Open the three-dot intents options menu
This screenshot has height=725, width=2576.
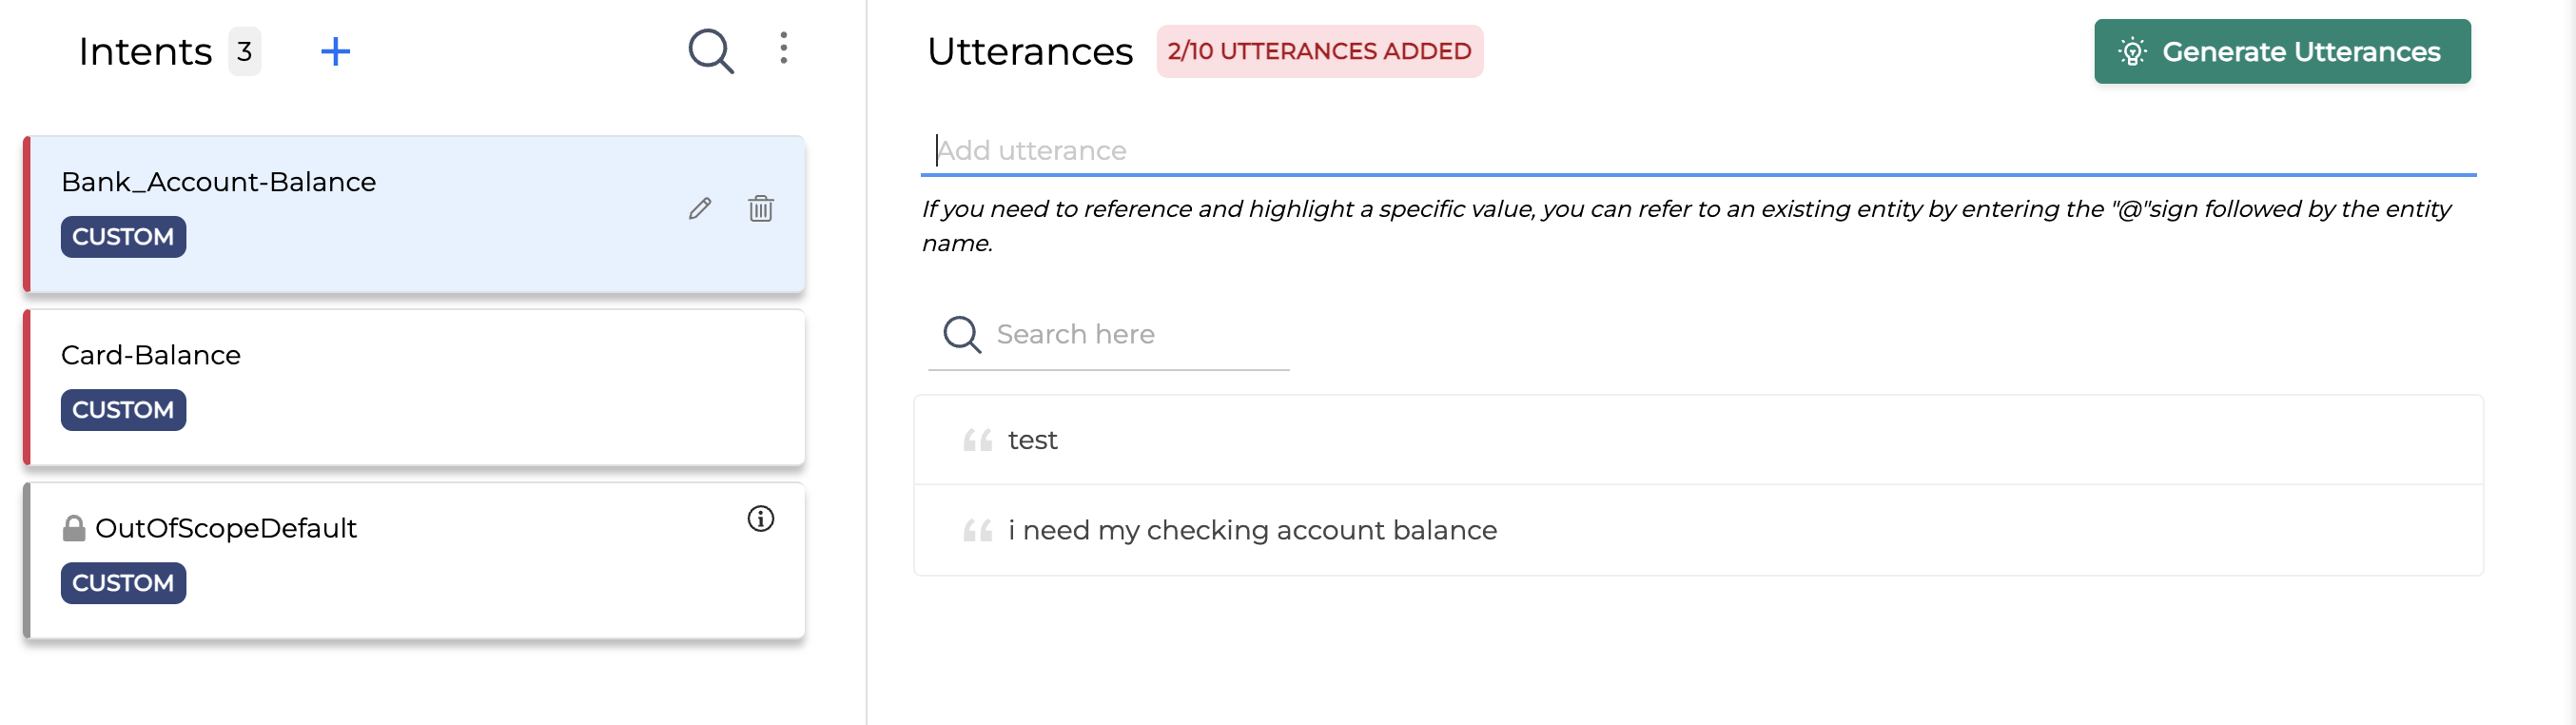784,48
